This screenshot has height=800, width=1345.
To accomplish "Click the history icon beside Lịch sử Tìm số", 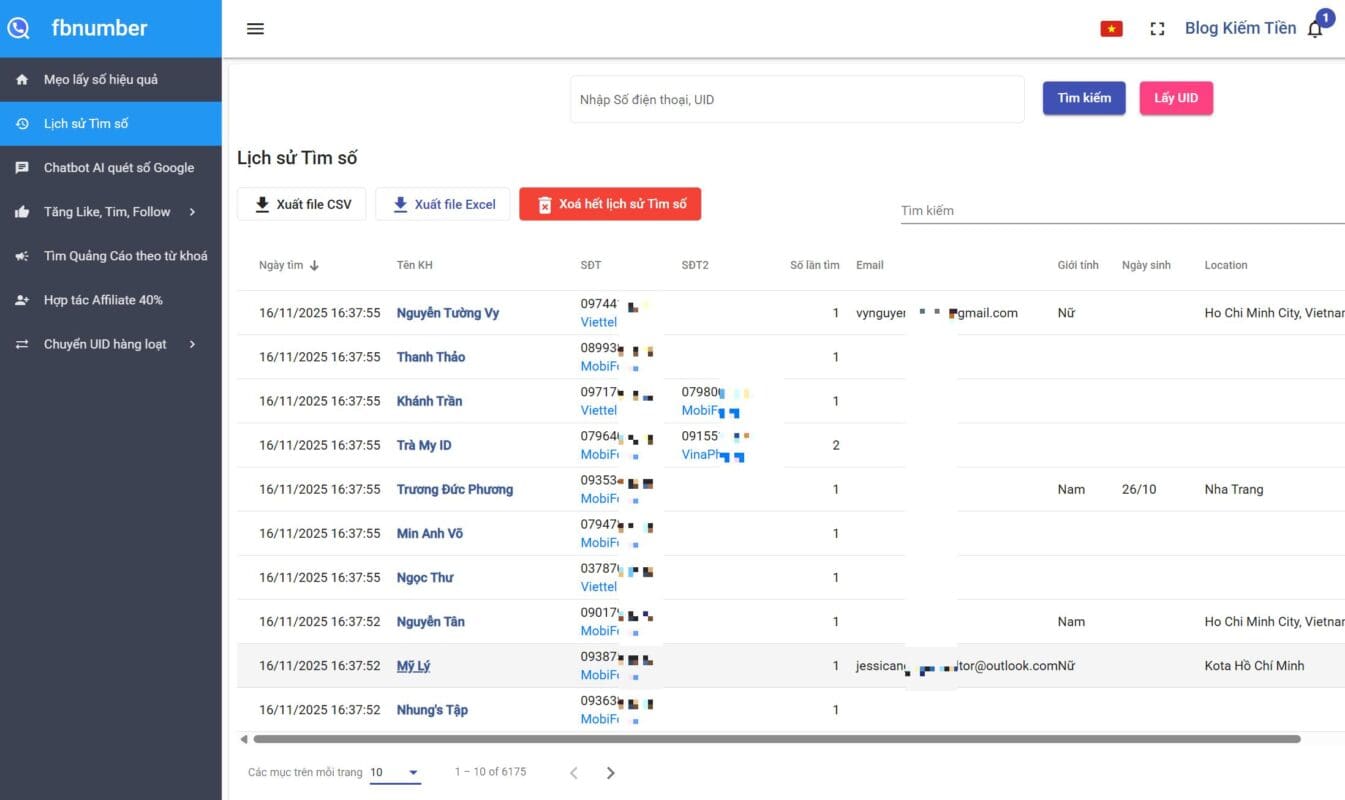I will (22, 124).
